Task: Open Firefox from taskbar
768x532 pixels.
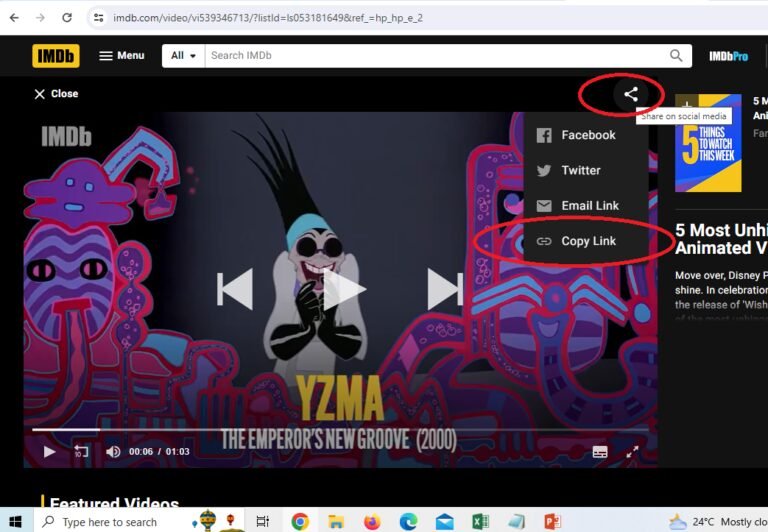Action: [x=372, y=522]
